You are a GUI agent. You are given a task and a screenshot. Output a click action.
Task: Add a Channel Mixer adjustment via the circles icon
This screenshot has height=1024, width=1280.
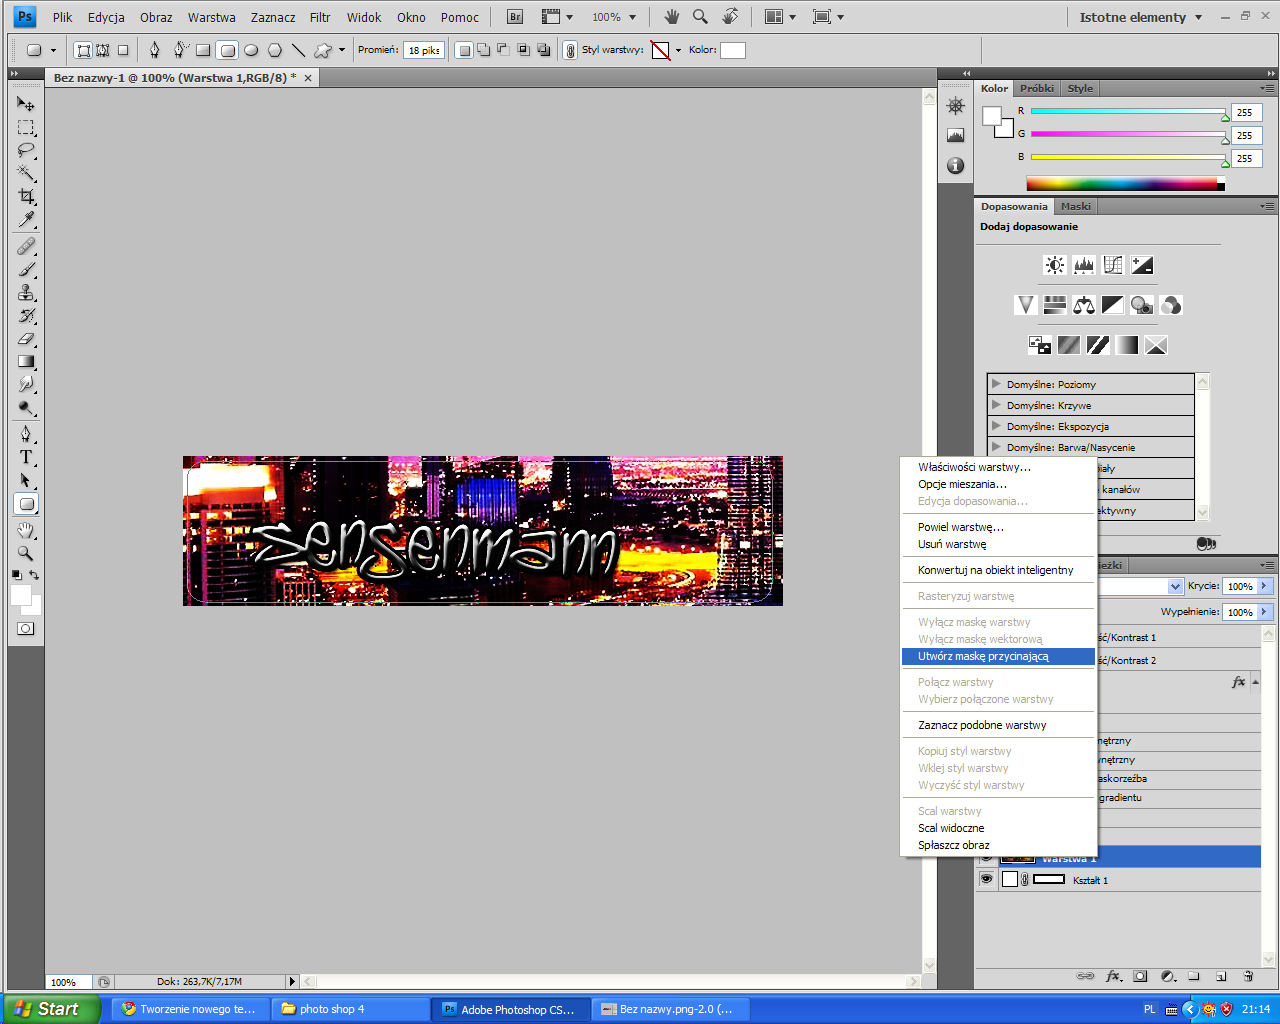[x=1171, y=305]
